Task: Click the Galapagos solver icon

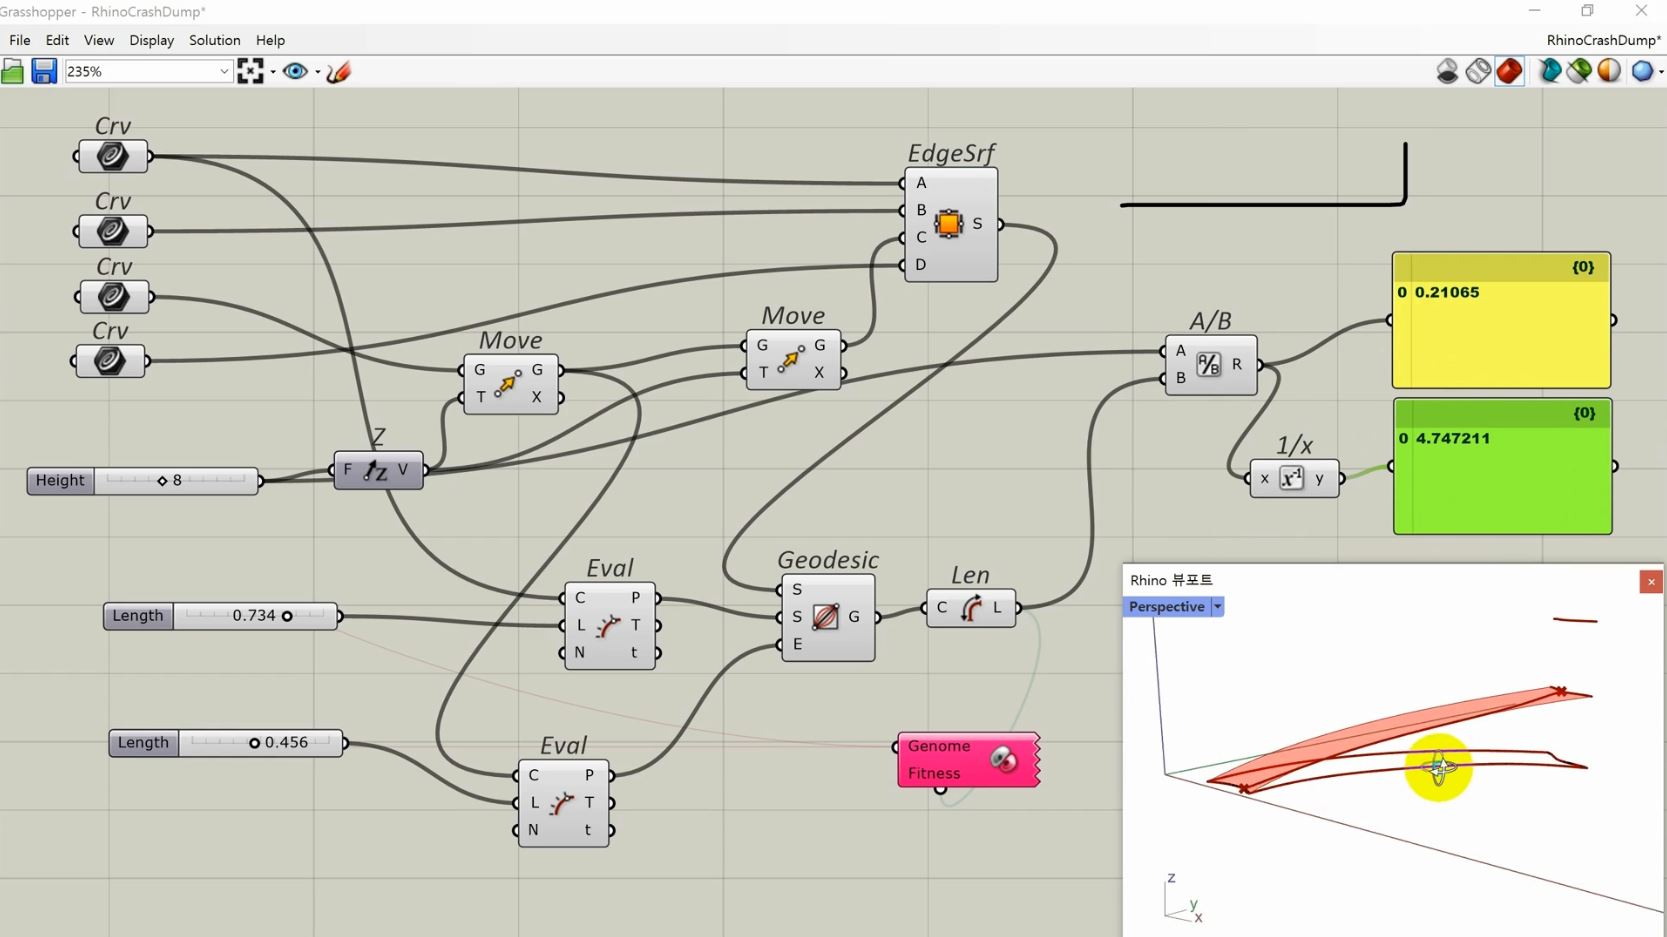Action: pyautogui.click(x=1003, y=760)
